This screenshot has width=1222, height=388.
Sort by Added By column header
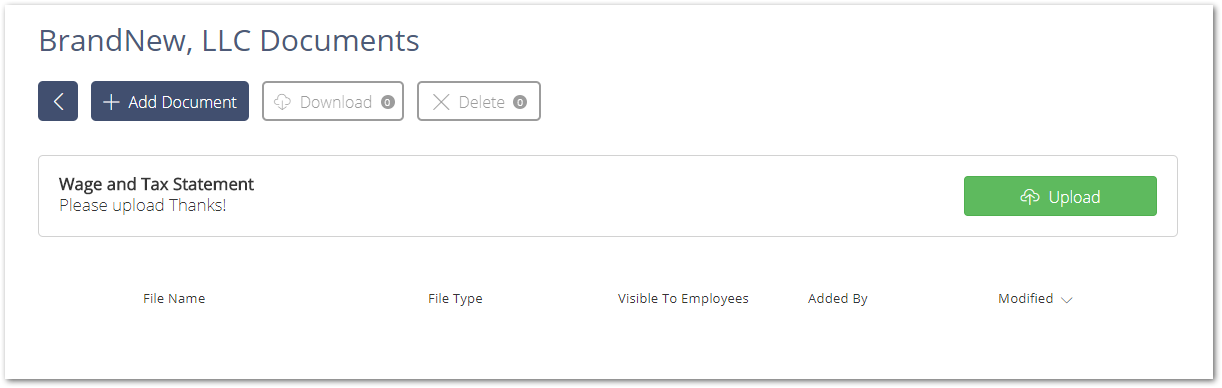(838, 298)
